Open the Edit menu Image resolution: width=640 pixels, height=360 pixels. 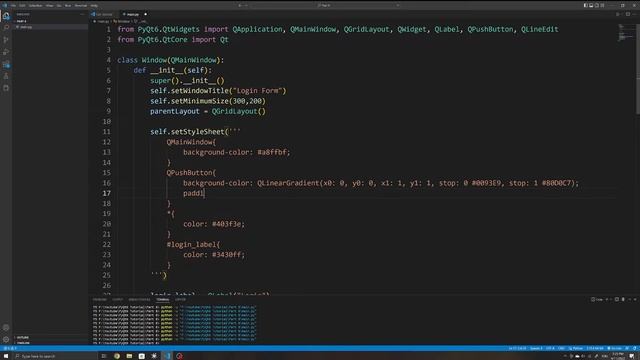pos(22,5)
